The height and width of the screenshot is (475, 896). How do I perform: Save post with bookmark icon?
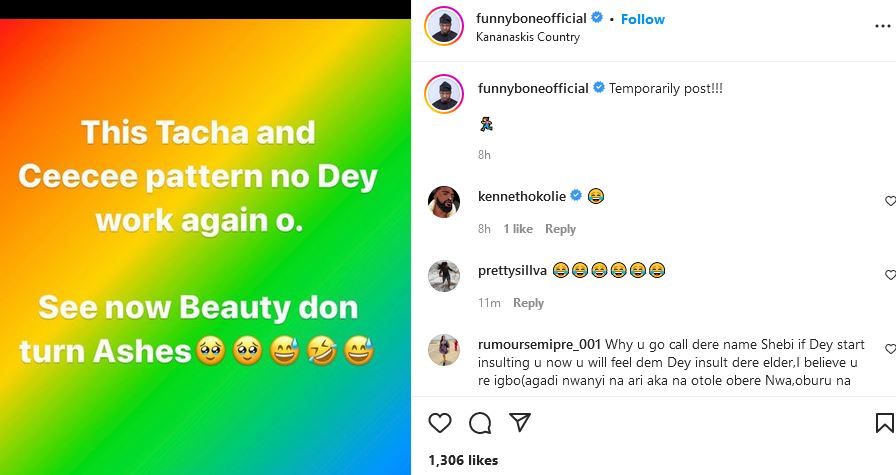(x=885, y=423)
